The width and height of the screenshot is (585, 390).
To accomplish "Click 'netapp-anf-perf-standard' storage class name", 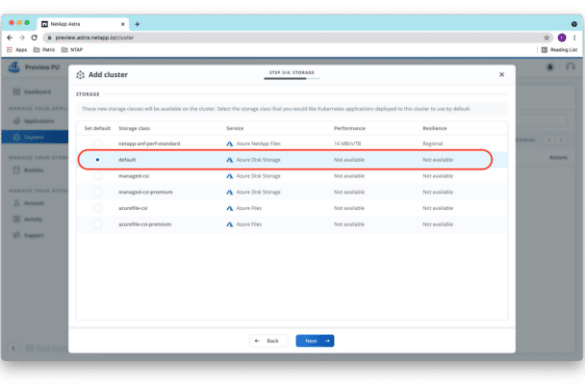I will [x=149, y=143].
